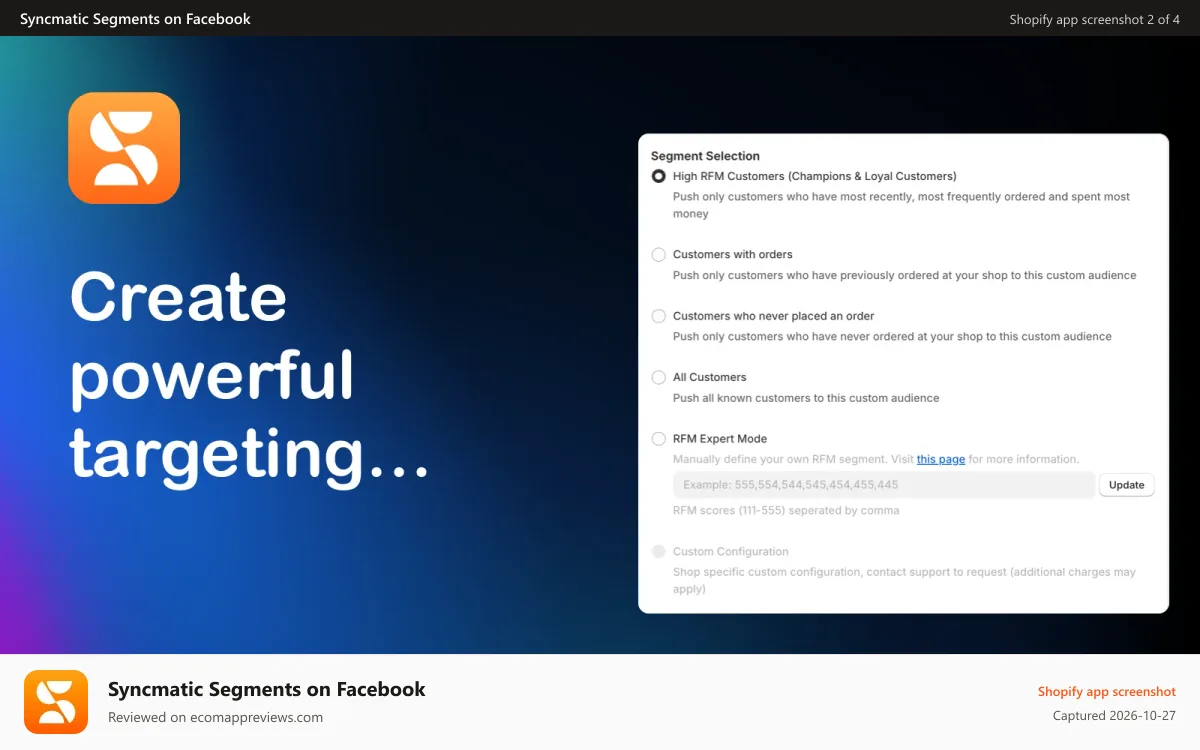Click 'Shopify app screenshot 2 of 4' header
The height and width of the screenshot is (750, 1200).
point(1094,19)
